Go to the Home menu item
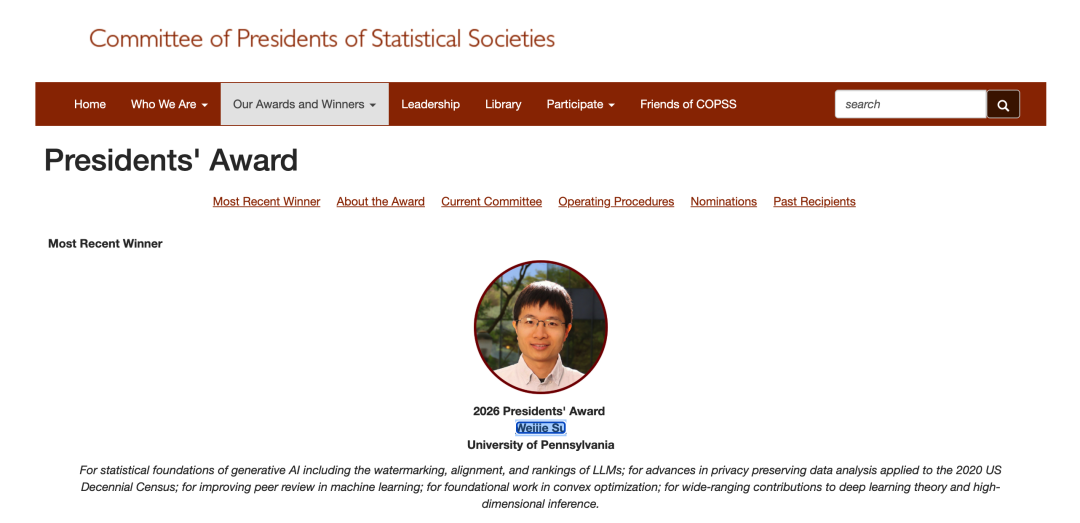 [90, 105]
